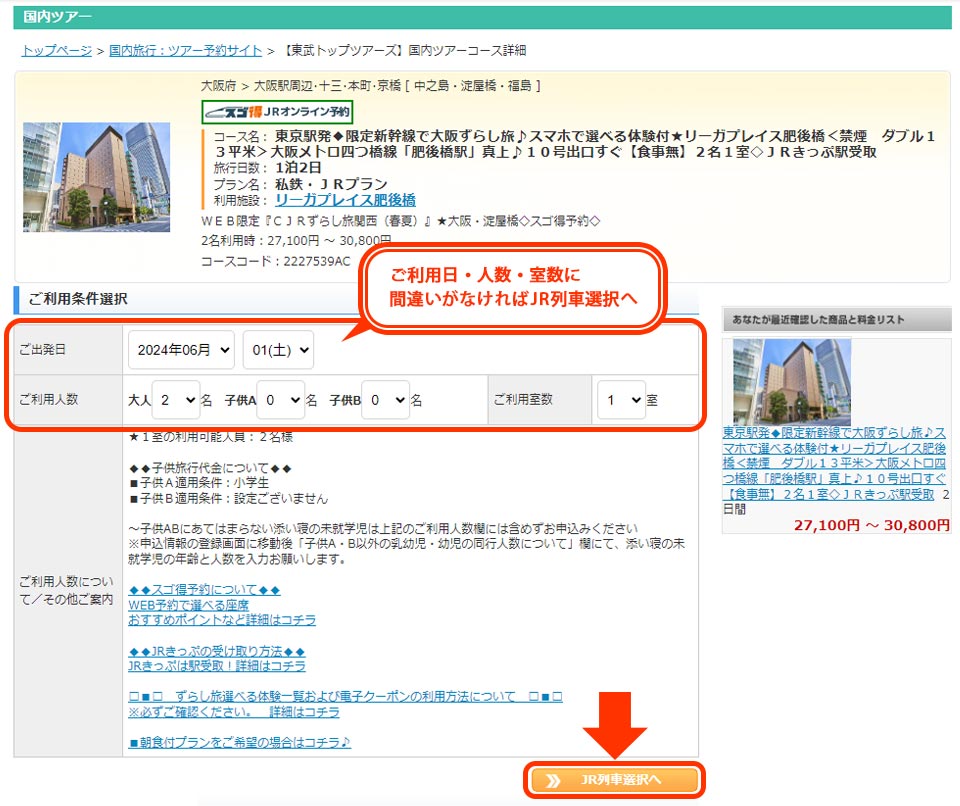960x806 pixels.
Task: Open the ご利用室数 room count dropdown
Action: tap(621, 399)
